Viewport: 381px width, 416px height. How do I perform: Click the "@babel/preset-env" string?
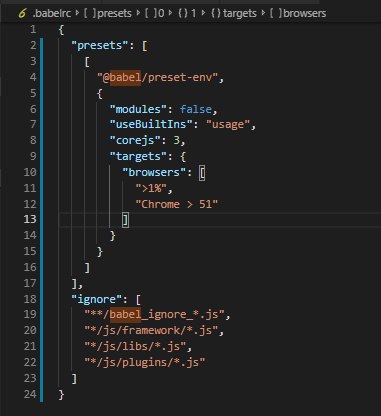(157, 77)
